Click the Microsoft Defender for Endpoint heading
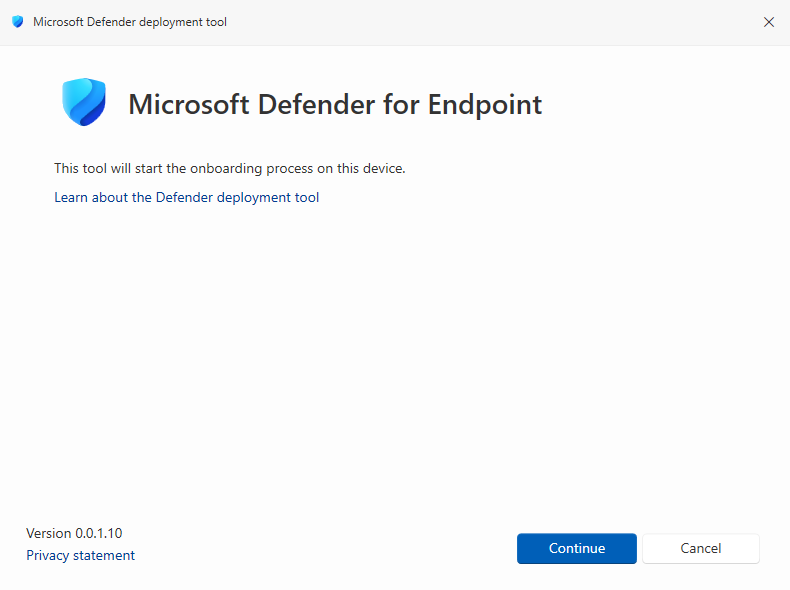This screenshot has width=790, height=590. (x=335, y=104)
